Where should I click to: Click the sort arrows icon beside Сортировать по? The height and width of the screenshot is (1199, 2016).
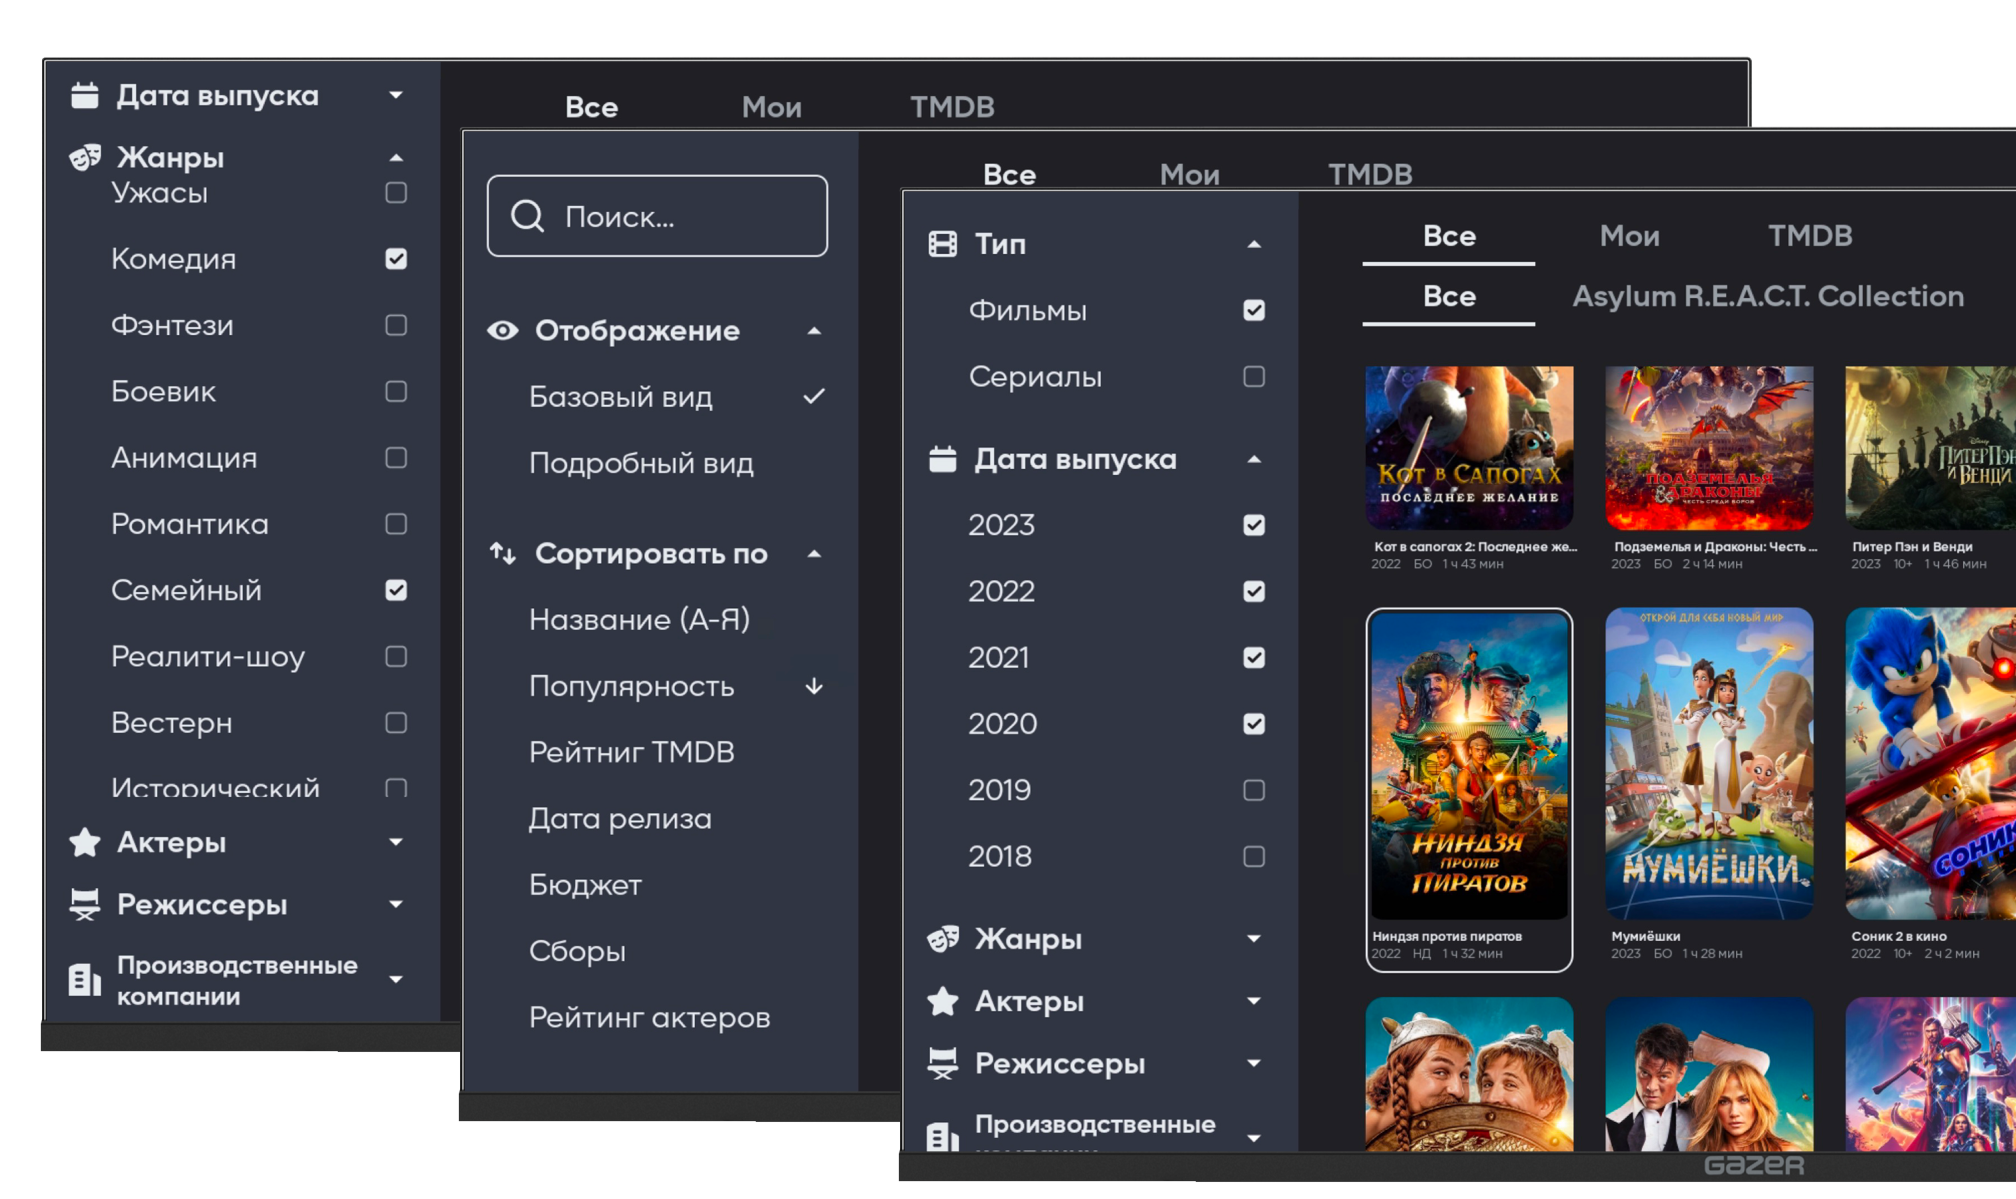[503, 553]
